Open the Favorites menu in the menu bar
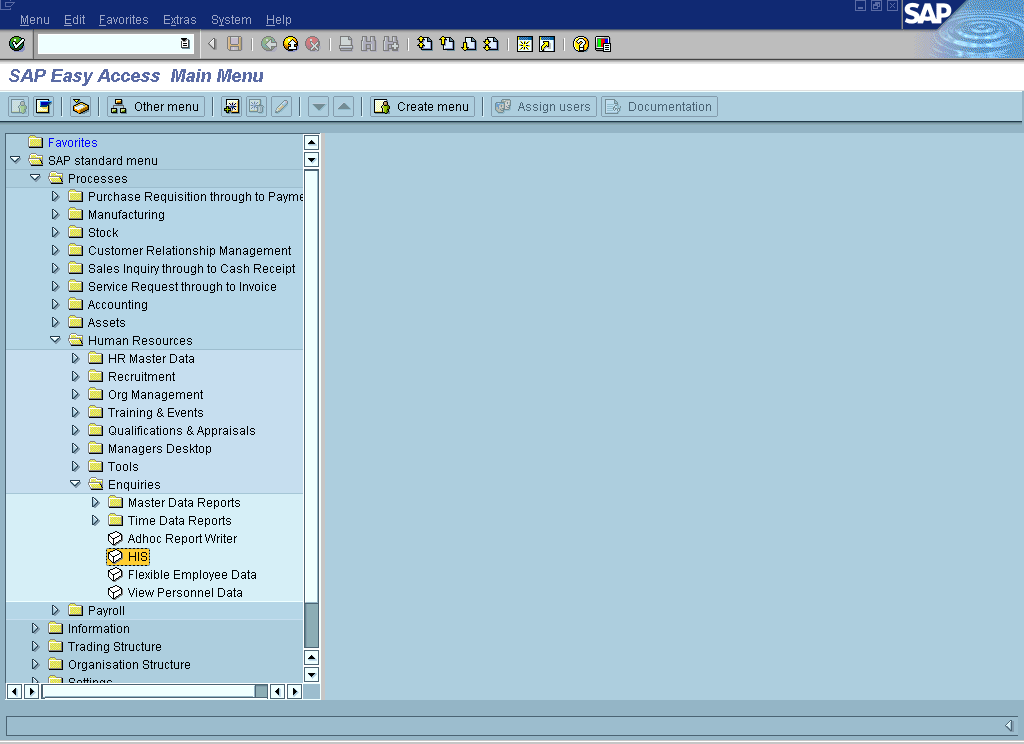1024x744 pixels. click(x=123, y=20)
